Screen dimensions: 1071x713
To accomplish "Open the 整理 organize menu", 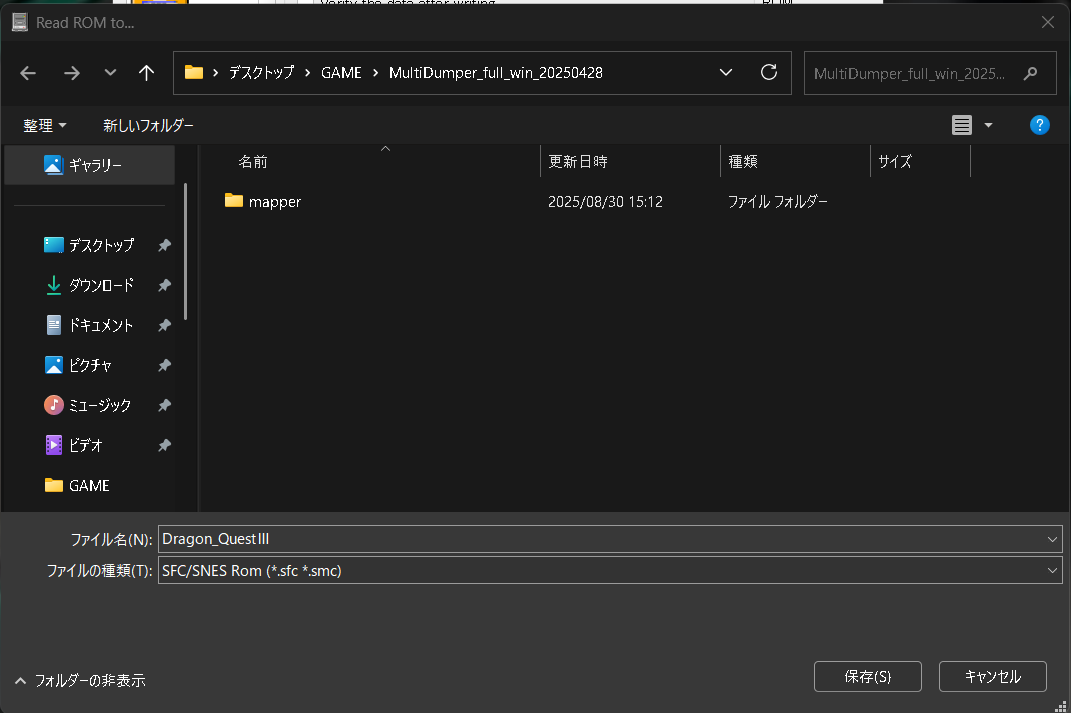I will coord(45,125).
